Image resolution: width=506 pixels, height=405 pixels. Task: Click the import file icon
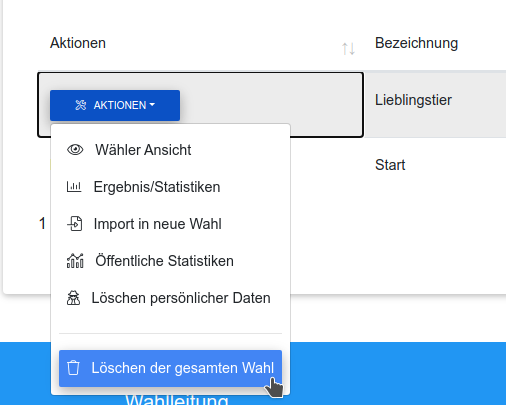point(75,224)
